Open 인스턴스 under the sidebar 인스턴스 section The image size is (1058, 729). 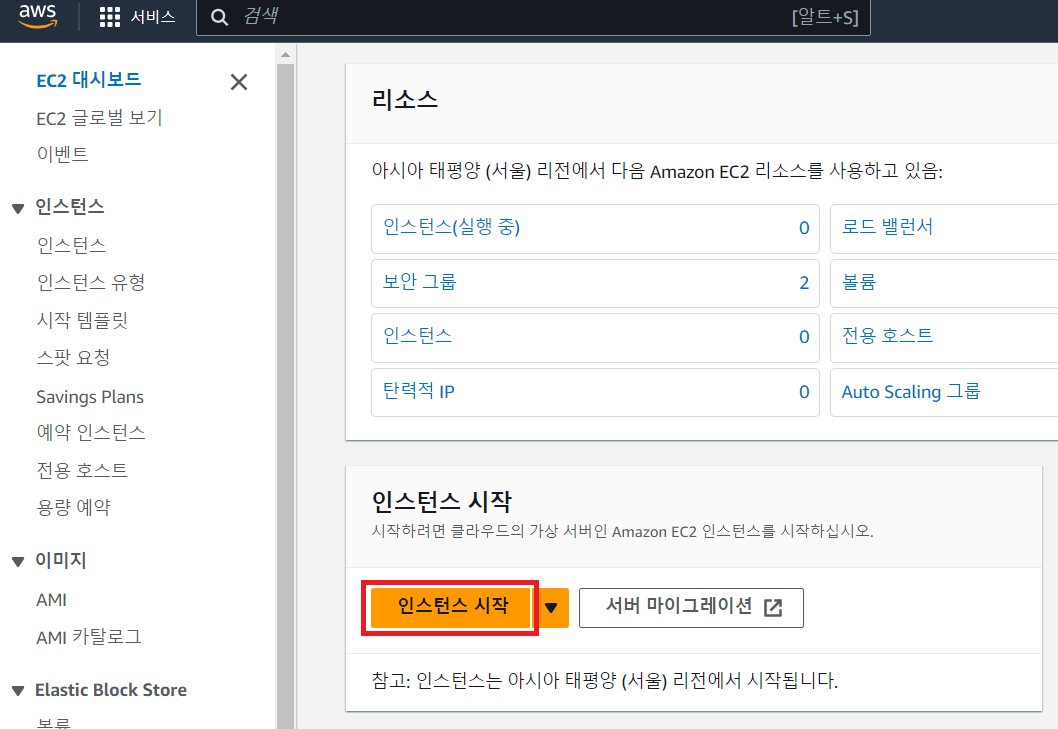71,245
